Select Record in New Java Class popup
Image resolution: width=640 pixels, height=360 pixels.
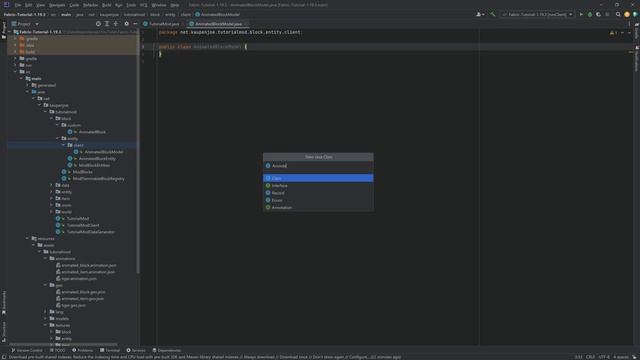tap(318, 193)
